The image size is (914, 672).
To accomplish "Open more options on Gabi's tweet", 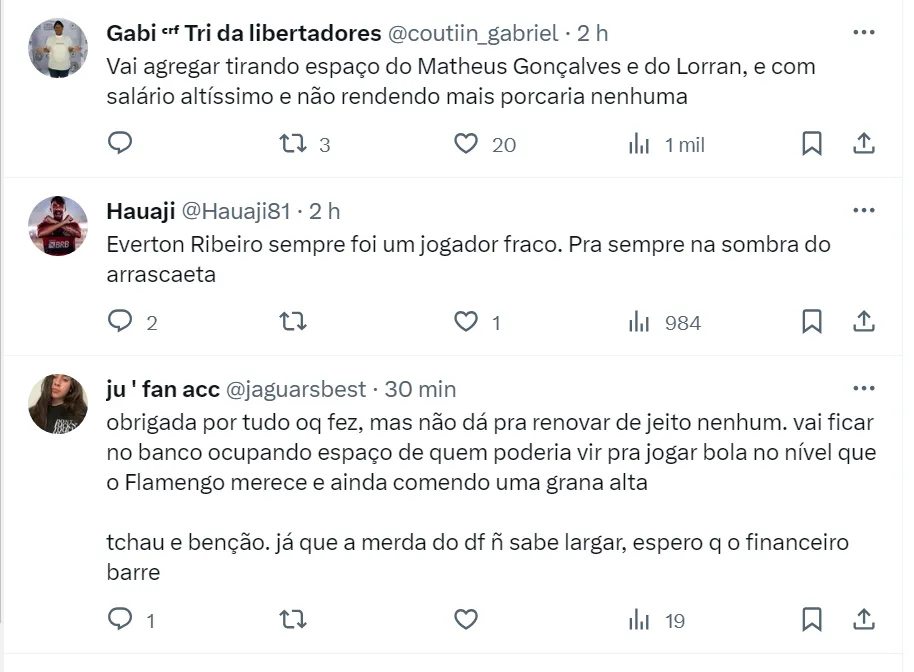I will [x=863, y=33].
